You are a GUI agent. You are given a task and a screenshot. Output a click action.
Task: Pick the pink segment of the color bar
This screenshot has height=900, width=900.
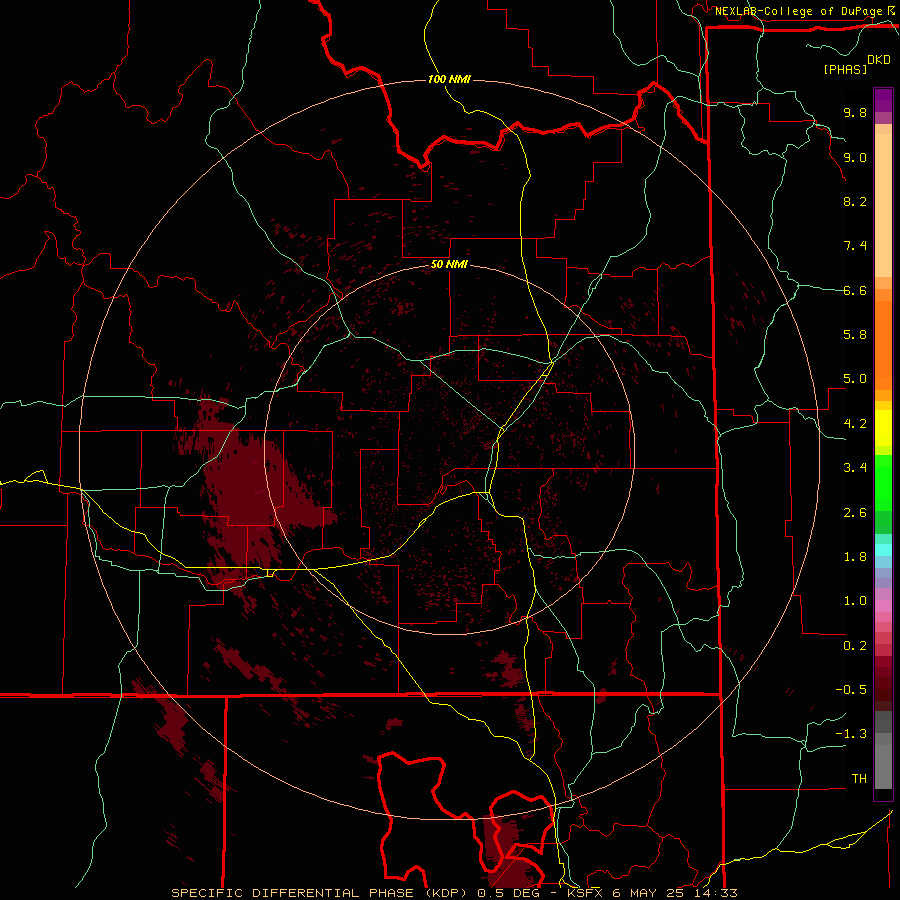[x=883, y=606]
